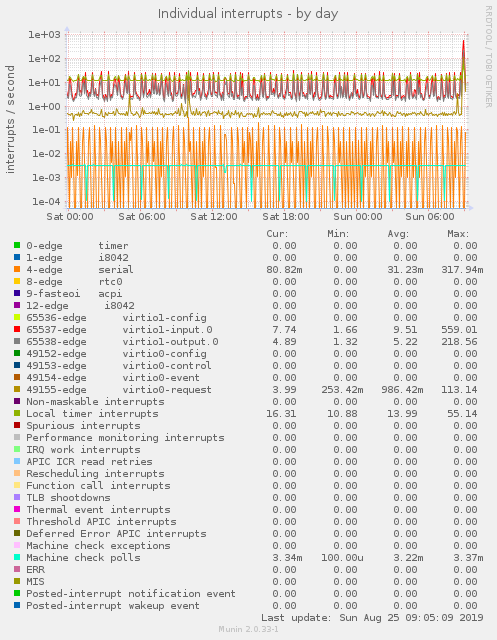Click the 559.01 max value for virtio1-input.0
The width and height of the screenshot is (497, 640).
(x=459, y=329)
